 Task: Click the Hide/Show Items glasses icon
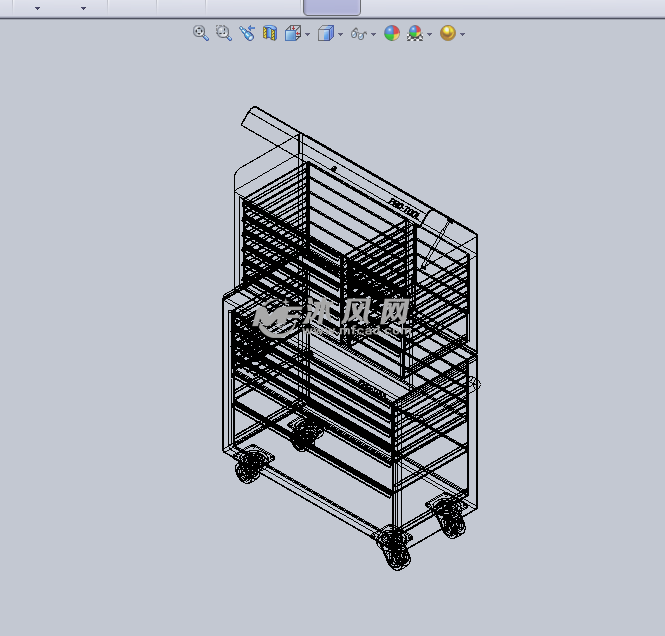point(359,34)
